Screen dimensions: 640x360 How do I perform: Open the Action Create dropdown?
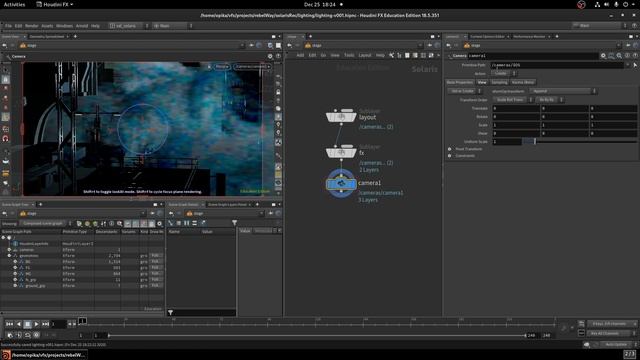(503, 74)
